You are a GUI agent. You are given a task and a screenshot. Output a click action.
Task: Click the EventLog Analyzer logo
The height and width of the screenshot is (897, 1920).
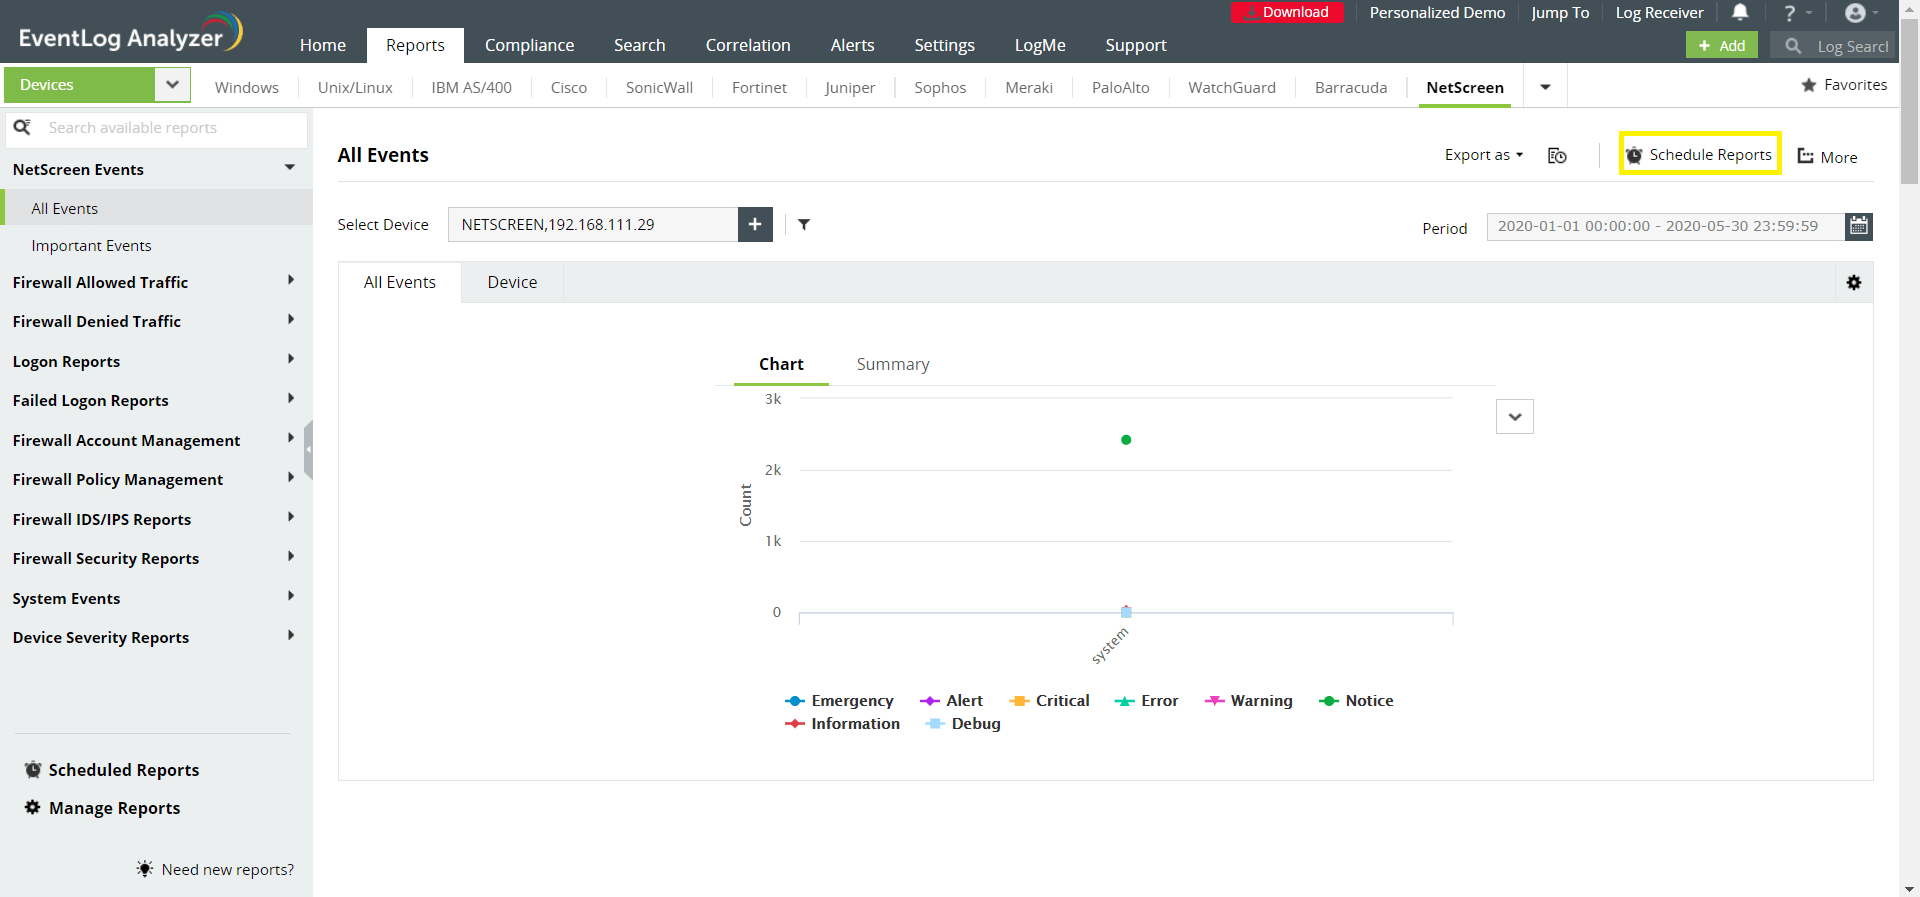[130, 33]
